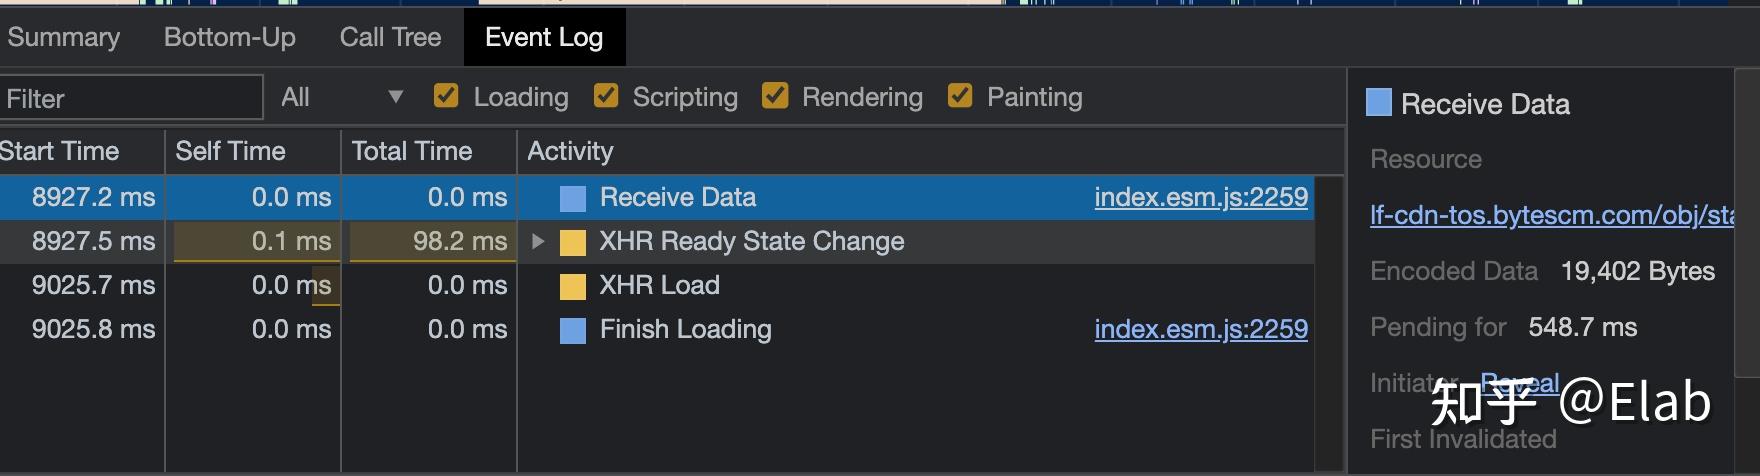Viewport: 1760px width, 476px height.
Task: Open the lf-cdn-tos.bytescm.com resource link
Action: pos(1550,215)
